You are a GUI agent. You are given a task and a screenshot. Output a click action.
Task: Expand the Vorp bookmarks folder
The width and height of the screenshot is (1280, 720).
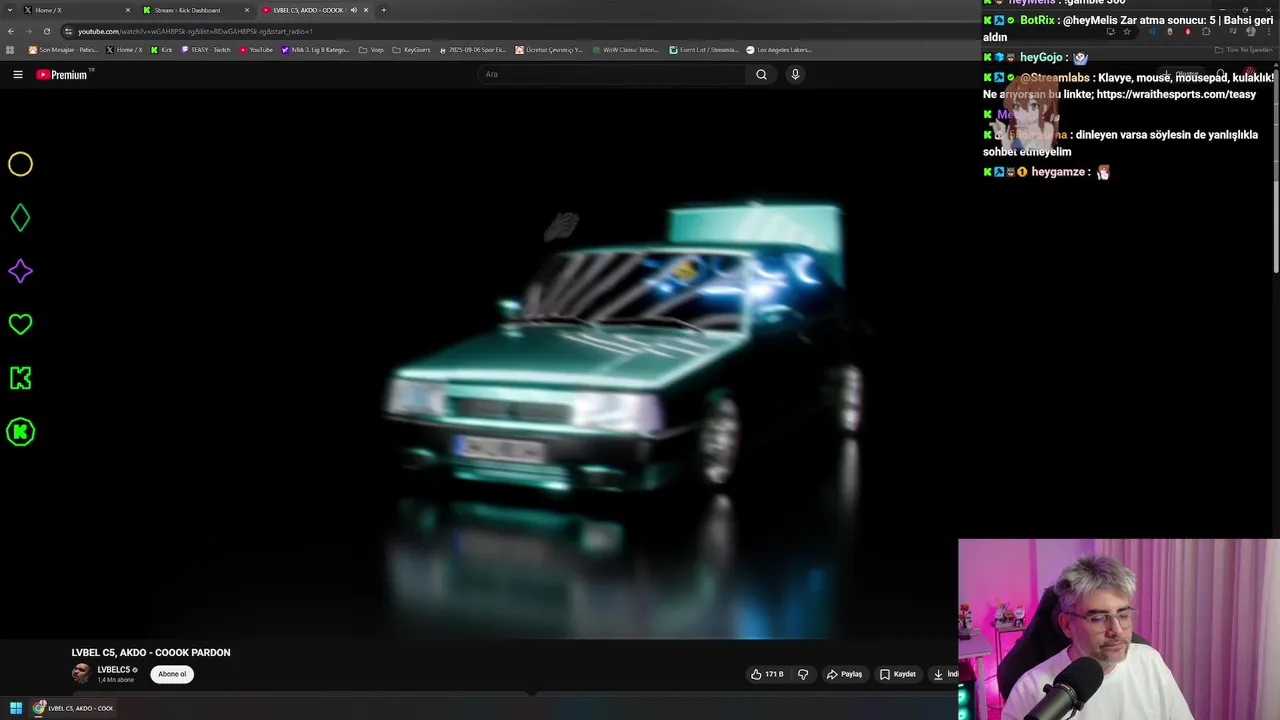point(371,50)
